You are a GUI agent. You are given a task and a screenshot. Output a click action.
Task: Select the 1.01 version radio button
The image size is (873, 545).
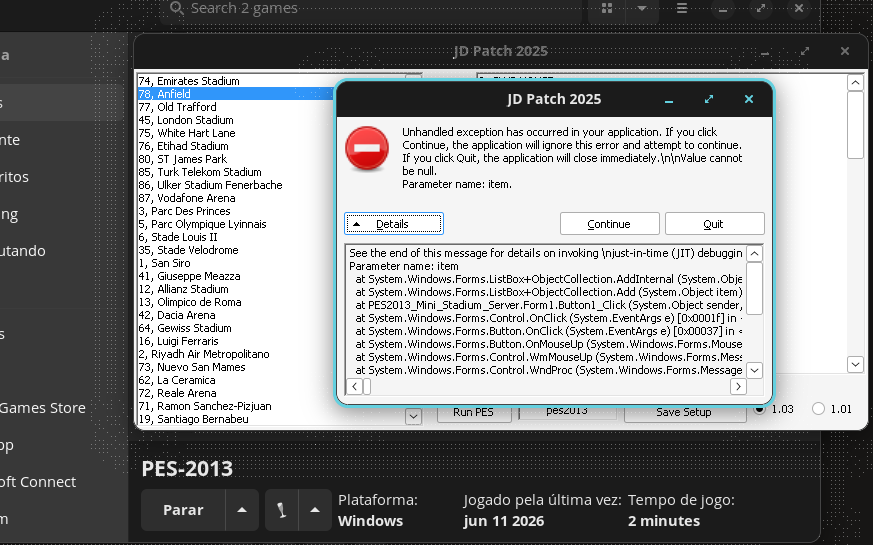pyautogui.click(x=818, y=409)
